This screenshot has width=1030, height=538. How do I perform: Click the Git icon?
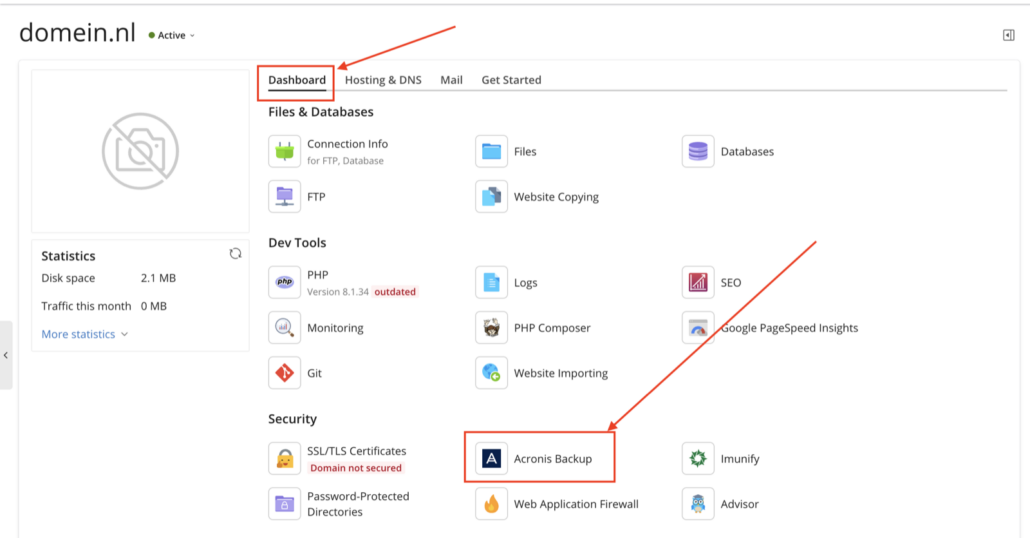(x=284, y=372)
